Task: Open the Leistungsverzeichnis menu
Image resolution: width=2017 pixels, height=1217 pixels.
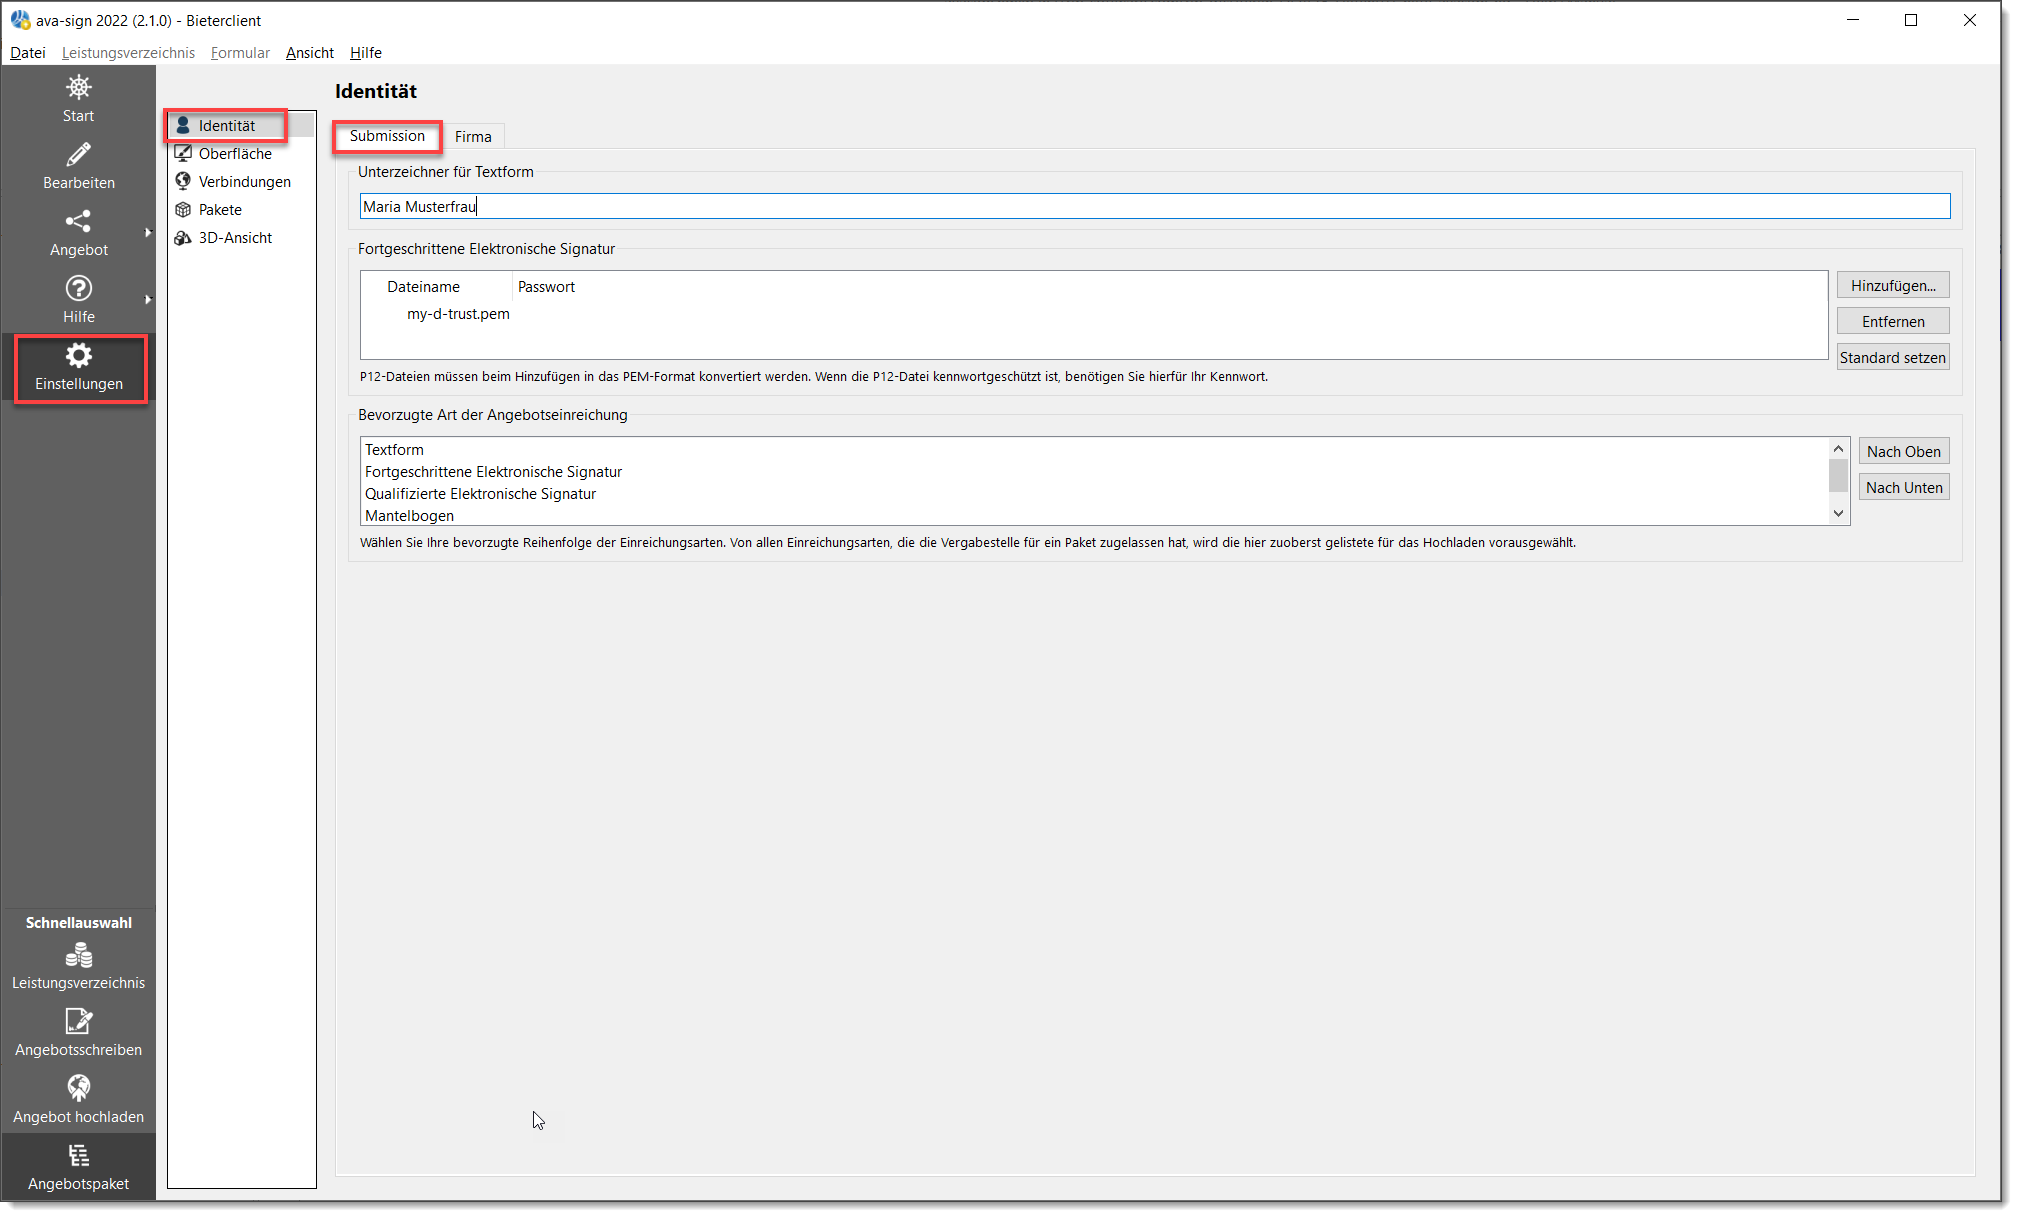Action: click(128, 53)
